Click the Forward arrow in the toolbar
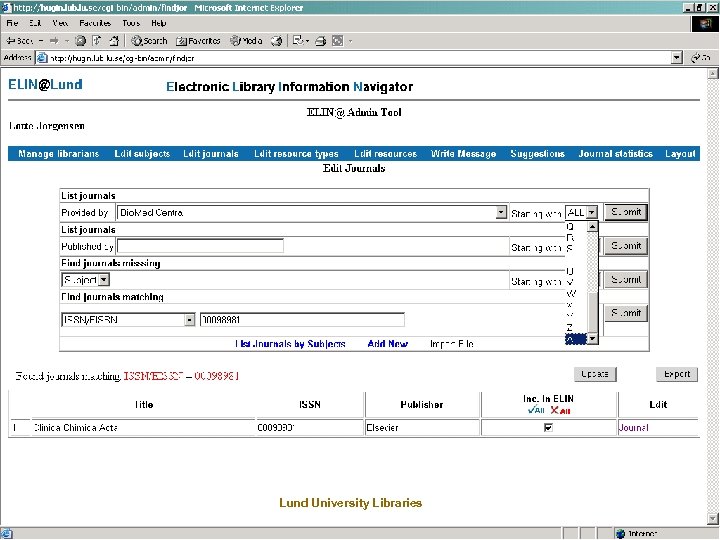The image size is (720, 540). coord(54,41)
